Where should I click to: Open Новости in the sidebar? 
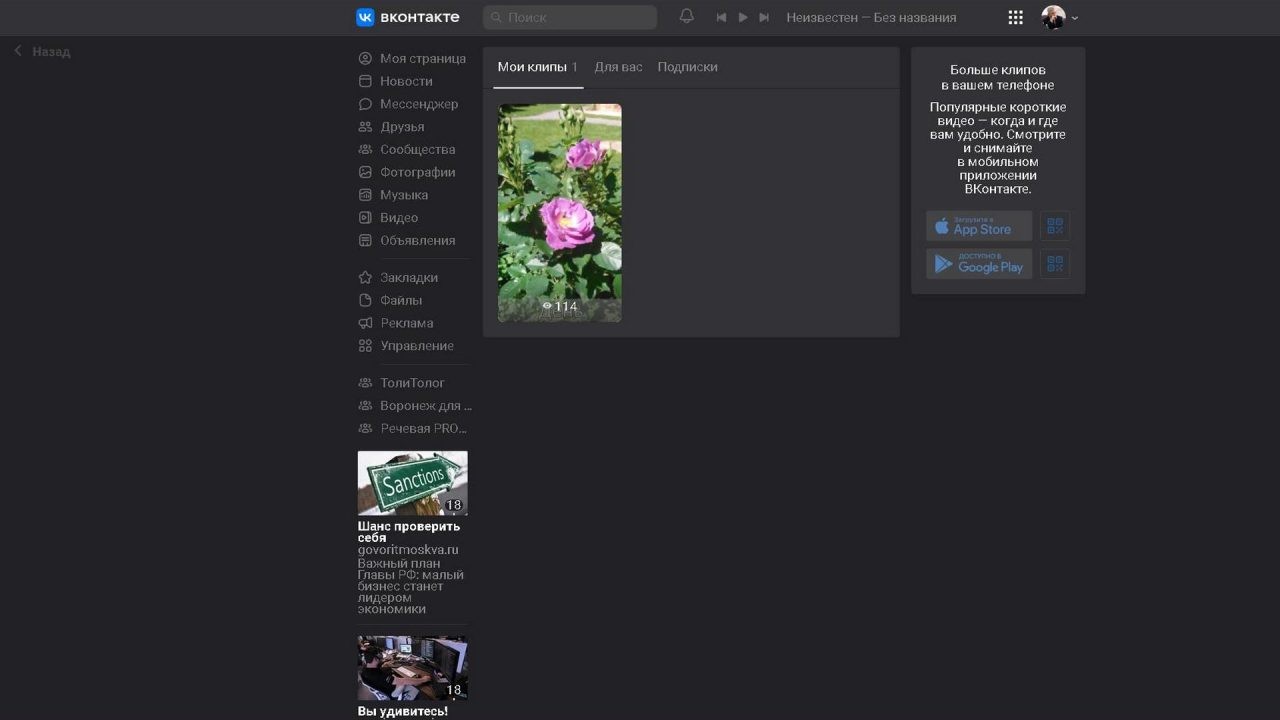pos(395,81)
